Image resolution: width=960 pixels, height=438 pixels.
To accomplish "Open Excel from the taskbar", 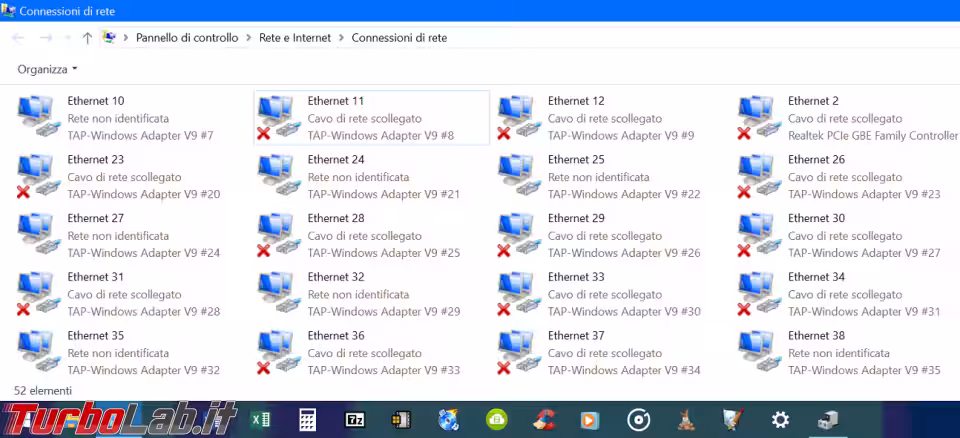I will [261, 420].
